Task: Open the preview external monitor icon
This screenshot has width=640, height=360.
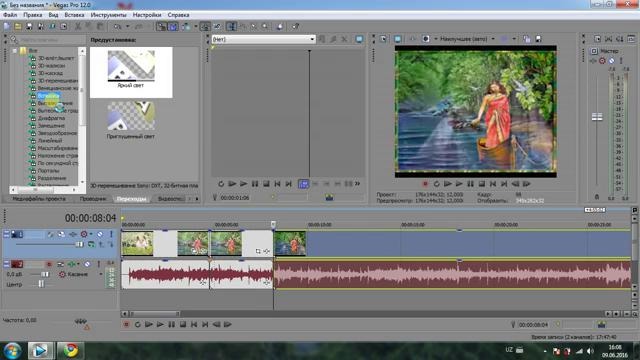Action: (398, 39)
